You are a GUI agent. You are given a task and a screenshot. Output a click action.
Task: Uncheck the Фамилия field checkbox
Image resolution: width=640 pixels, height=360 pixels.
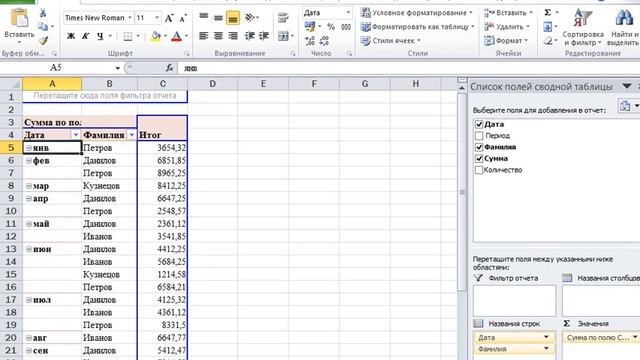click(x=479, y=147)
